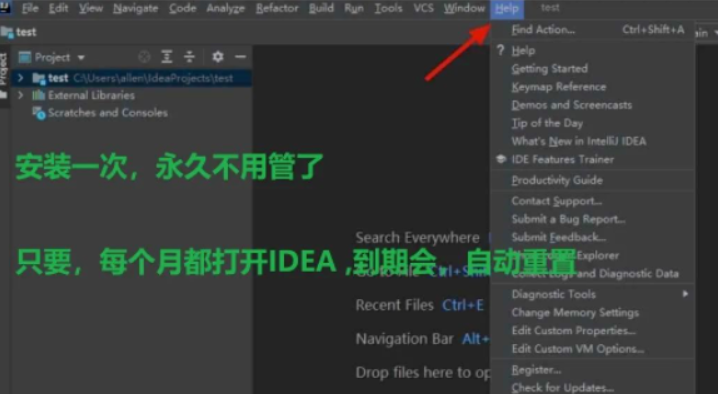Click the project folder icon beside Project
This screenshot has width=718, height=394.
25,57
